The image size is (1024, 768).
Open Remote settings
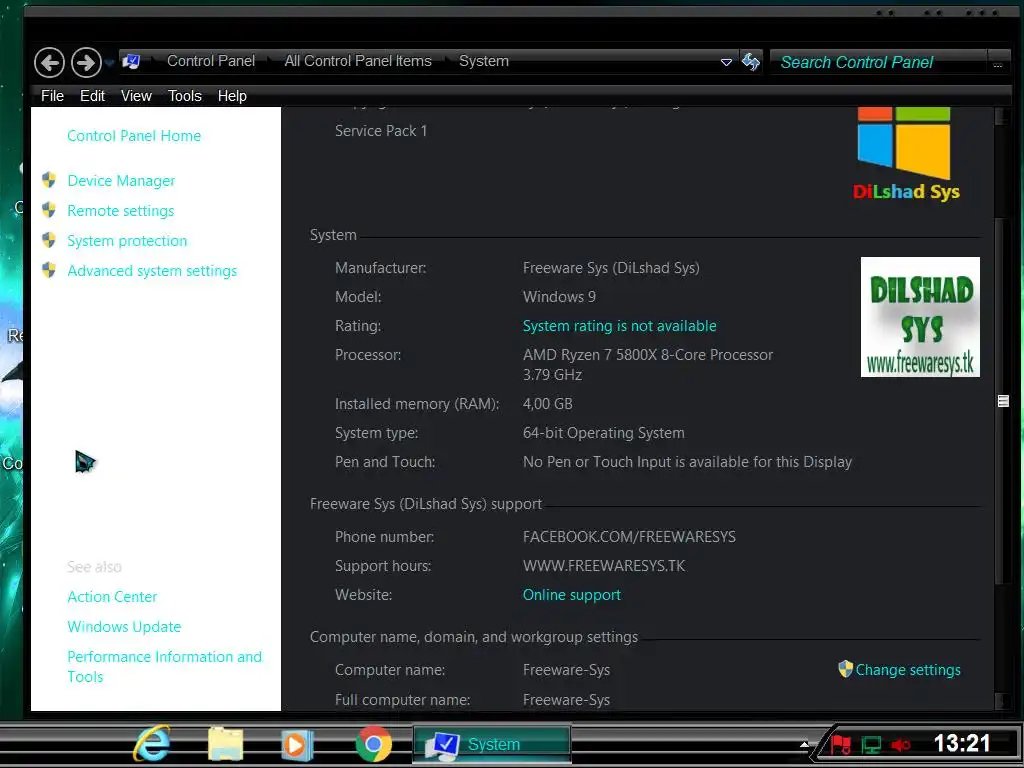tap(121, 211)
